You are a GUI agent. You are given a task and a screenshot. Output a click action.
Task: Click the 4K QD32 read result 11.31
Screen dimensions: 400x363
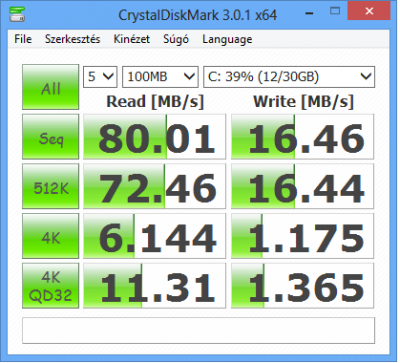tap(154, 286)
